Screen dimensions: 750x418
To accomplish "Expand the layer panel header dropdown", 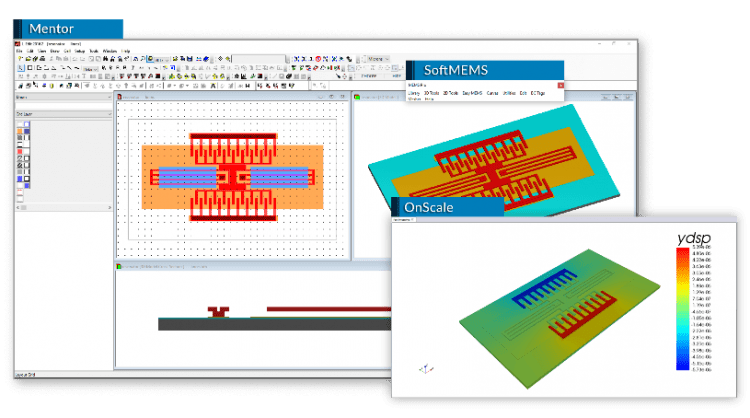I will coord(108,114).
